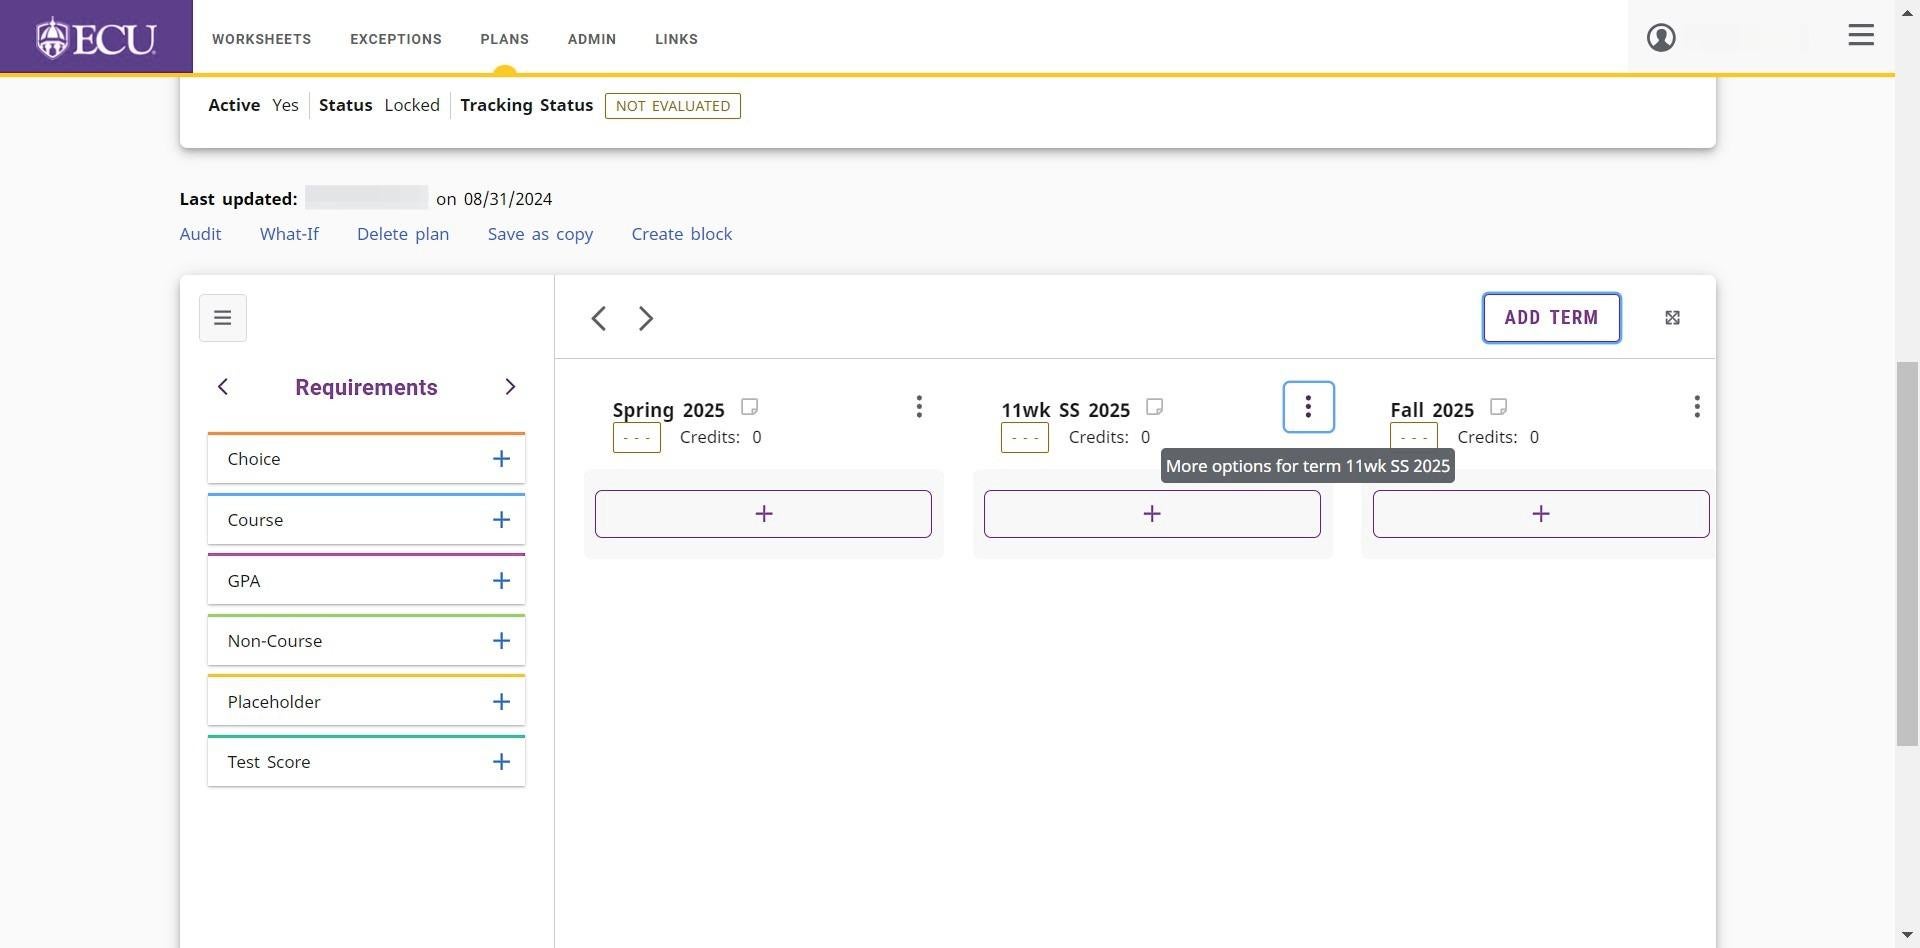
Task: Add a Placeholder requirement with plus
Action: click(501, 702)
